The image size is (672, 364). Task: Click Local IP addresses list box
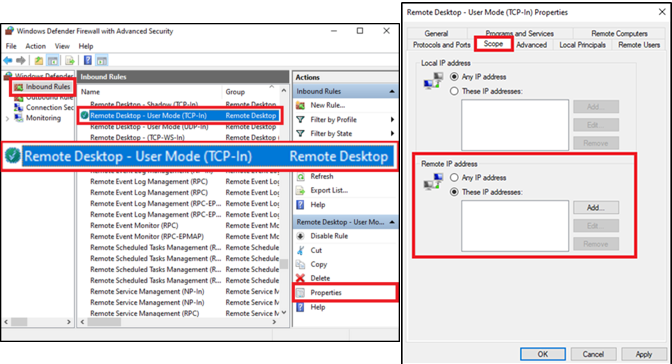pyautogui.click(x=515, y=125)
